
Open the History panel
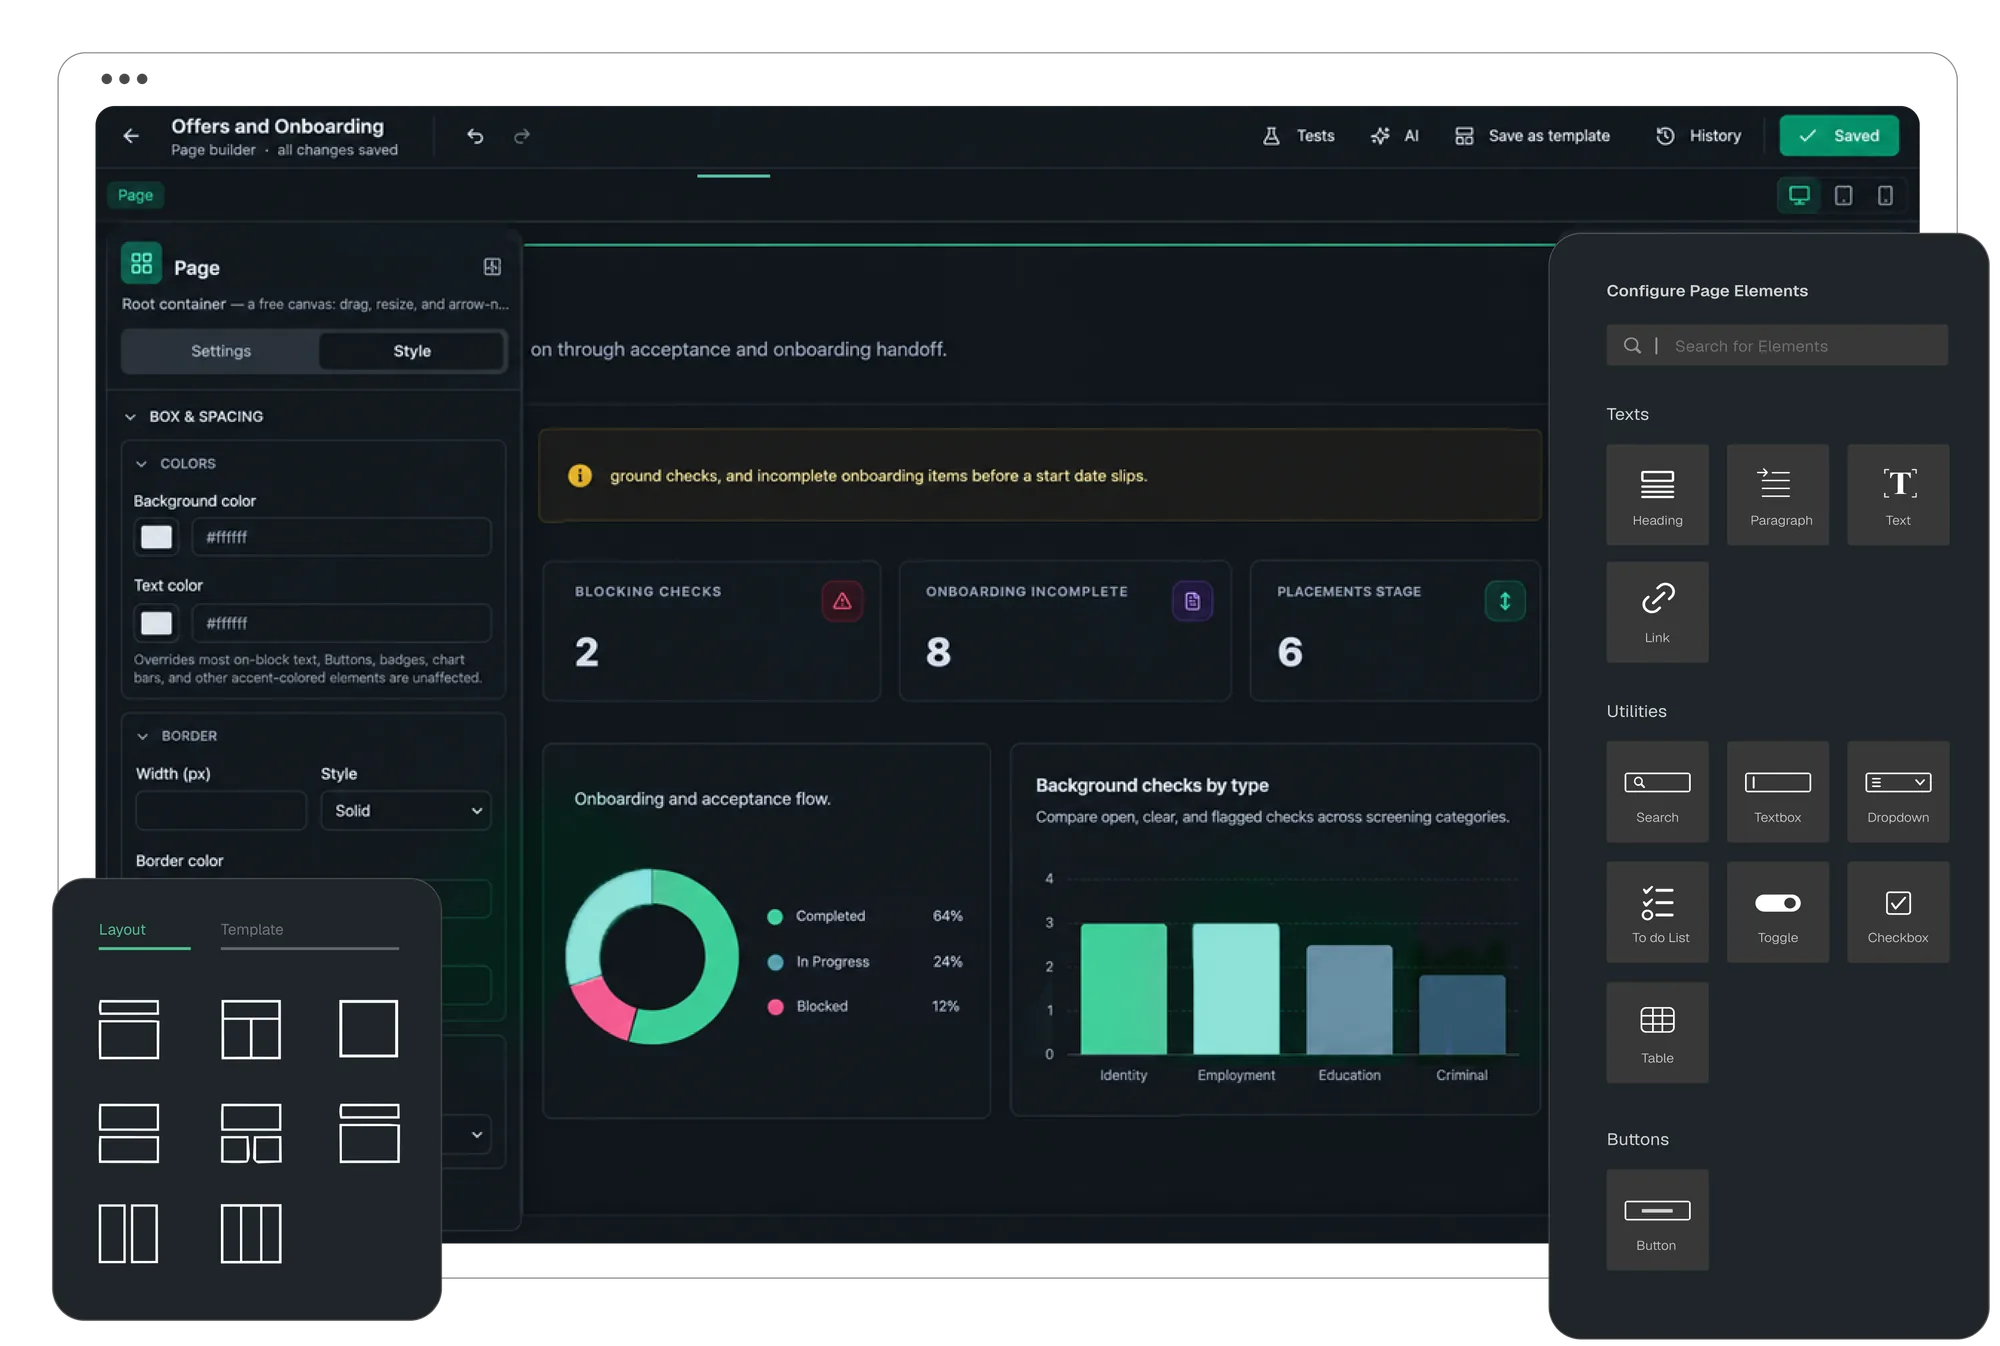[x=1698, y=136]
